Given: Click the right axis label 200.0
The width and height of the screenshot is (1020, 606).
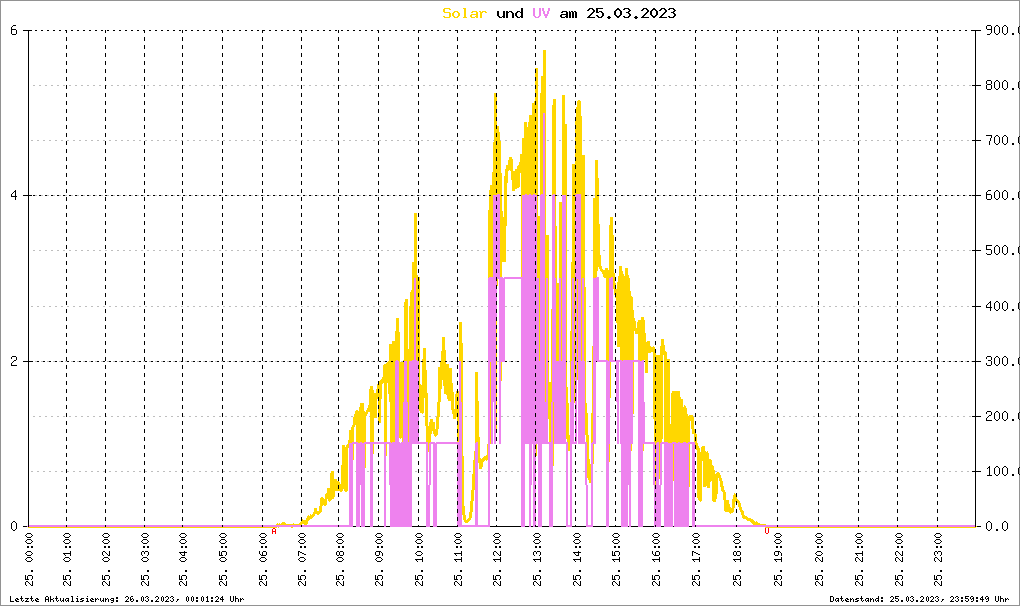Looking at the screenshot, I should pyautogui.click(x=1002, y=416).
